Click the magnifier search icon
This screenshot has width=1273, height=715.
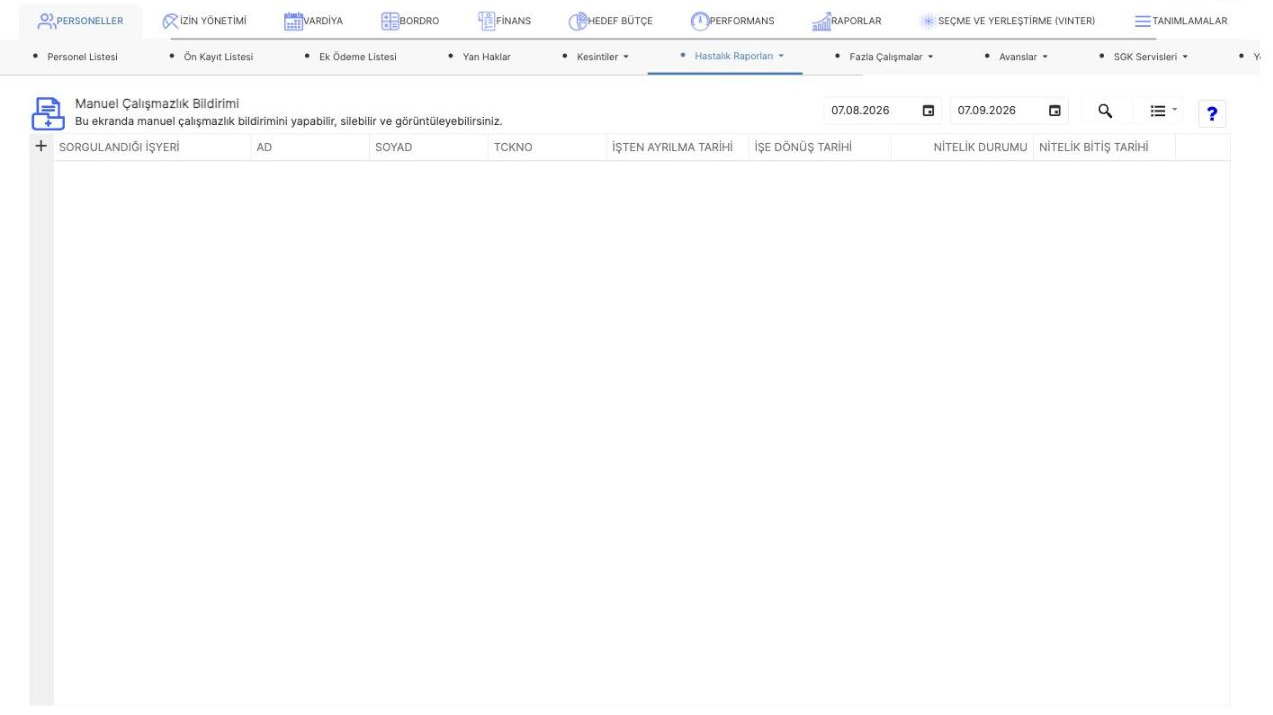[1106, 110]
